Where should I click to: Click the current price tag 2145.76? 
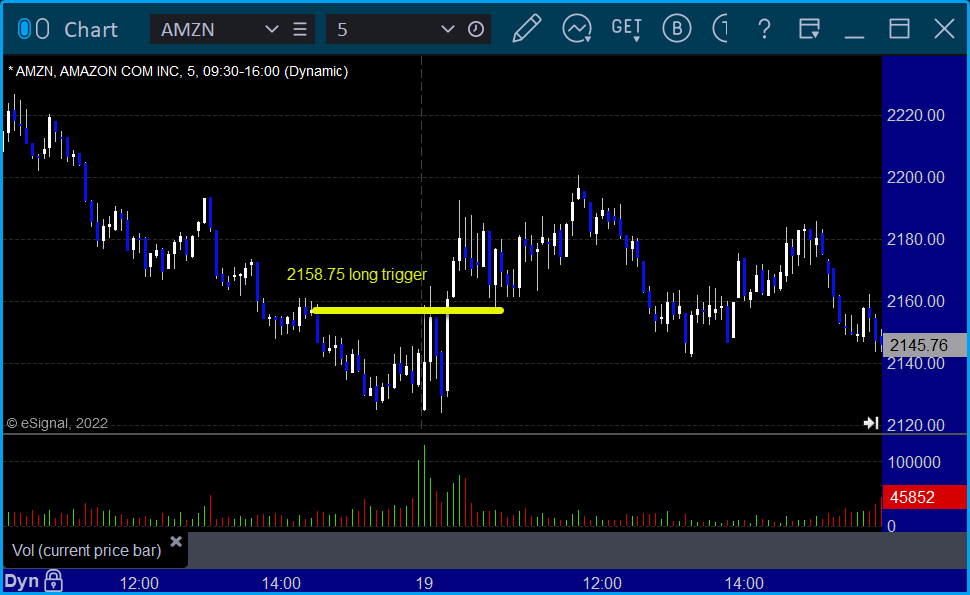click(924, 345)
